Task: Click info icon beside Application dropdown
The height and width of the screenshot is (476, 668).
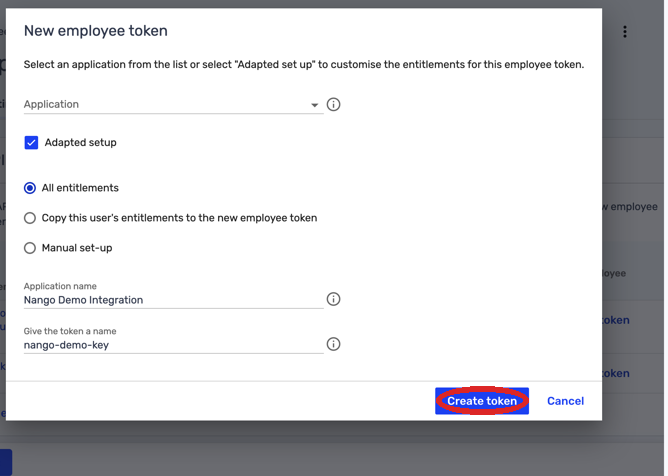Action: point(333,104)
